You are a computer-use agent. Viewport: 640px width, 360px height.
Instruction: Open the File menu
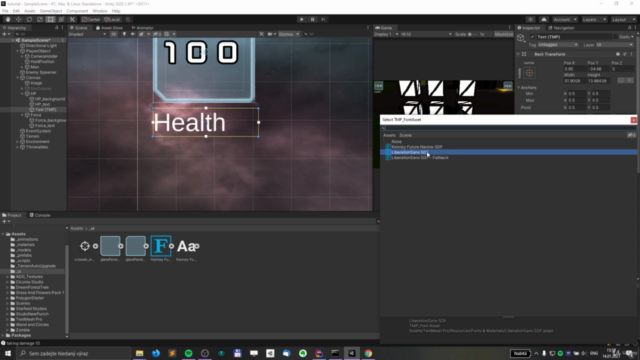5,11
